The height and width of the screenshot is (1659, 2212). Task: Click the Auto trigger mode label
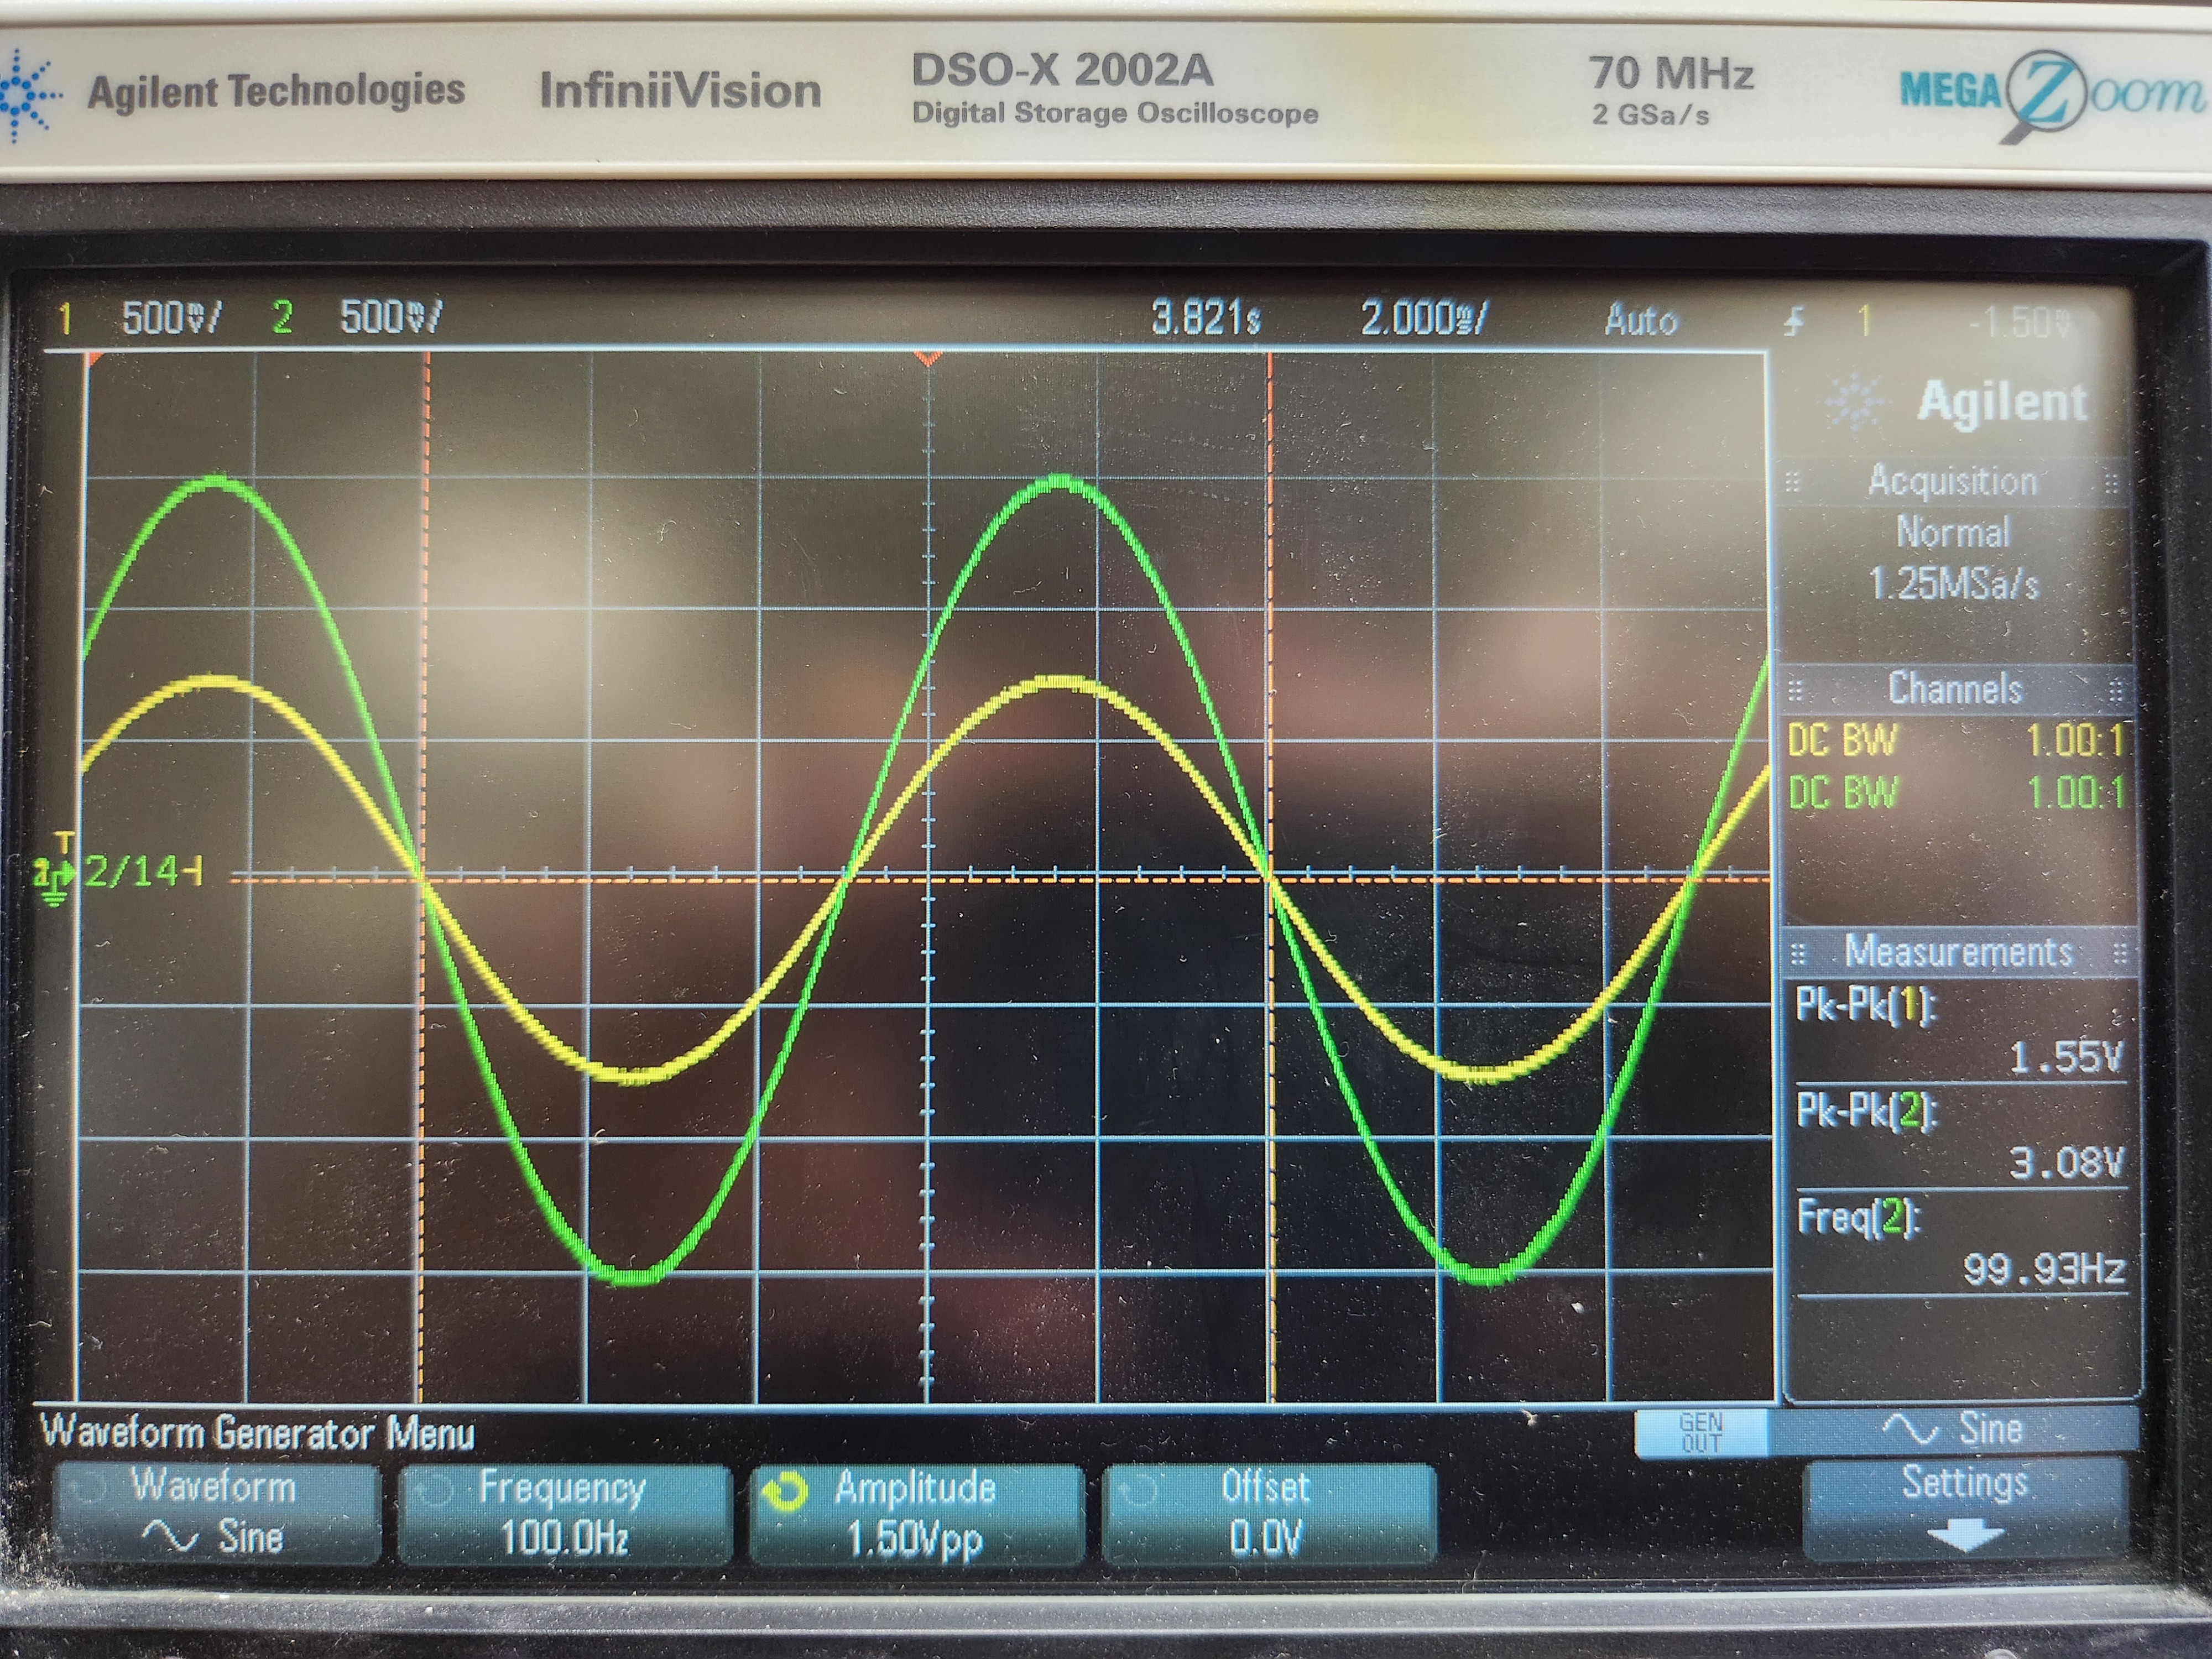[1641, 320]
